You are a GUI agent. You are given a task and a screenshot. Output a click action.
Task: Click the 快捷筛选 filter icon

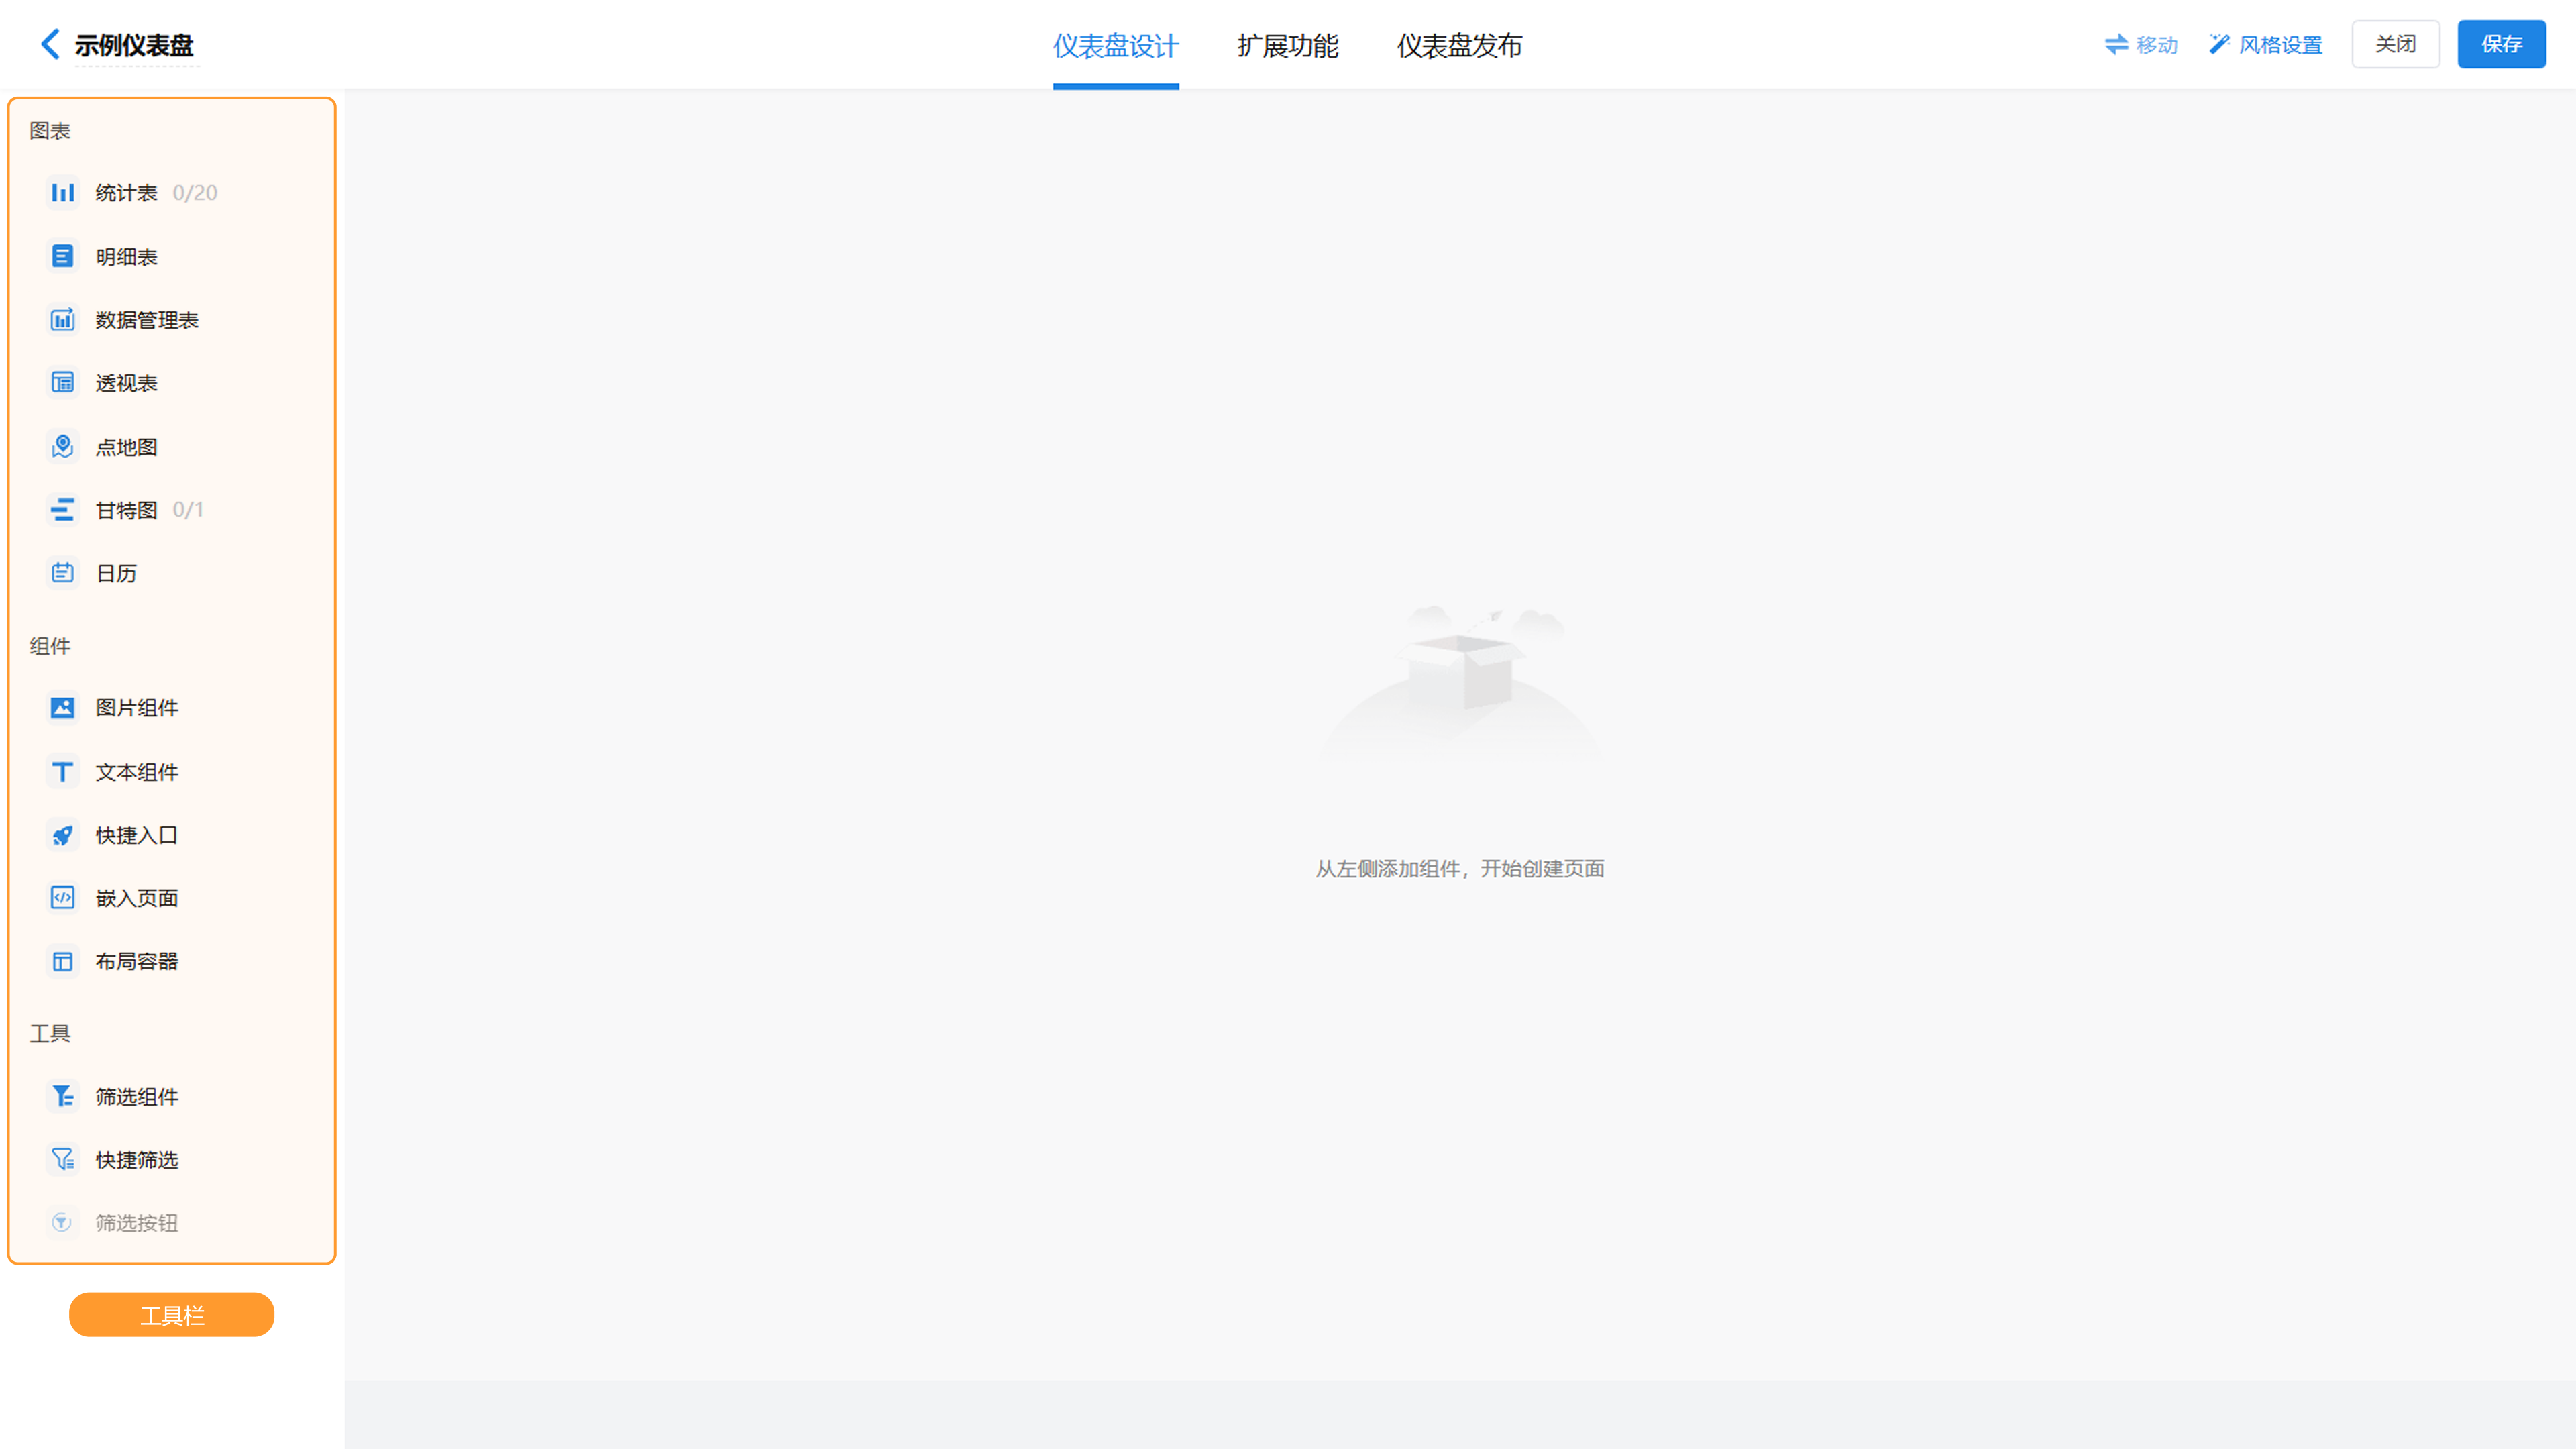coord(62,1159)
